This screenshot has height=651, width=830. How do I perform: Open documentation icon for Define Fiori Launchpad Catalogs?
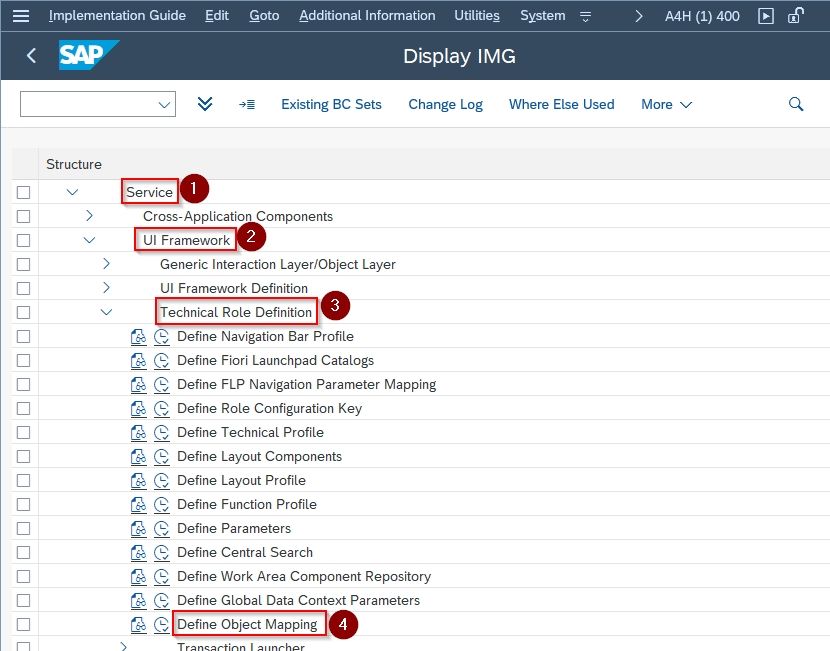(x=138, y=360)
